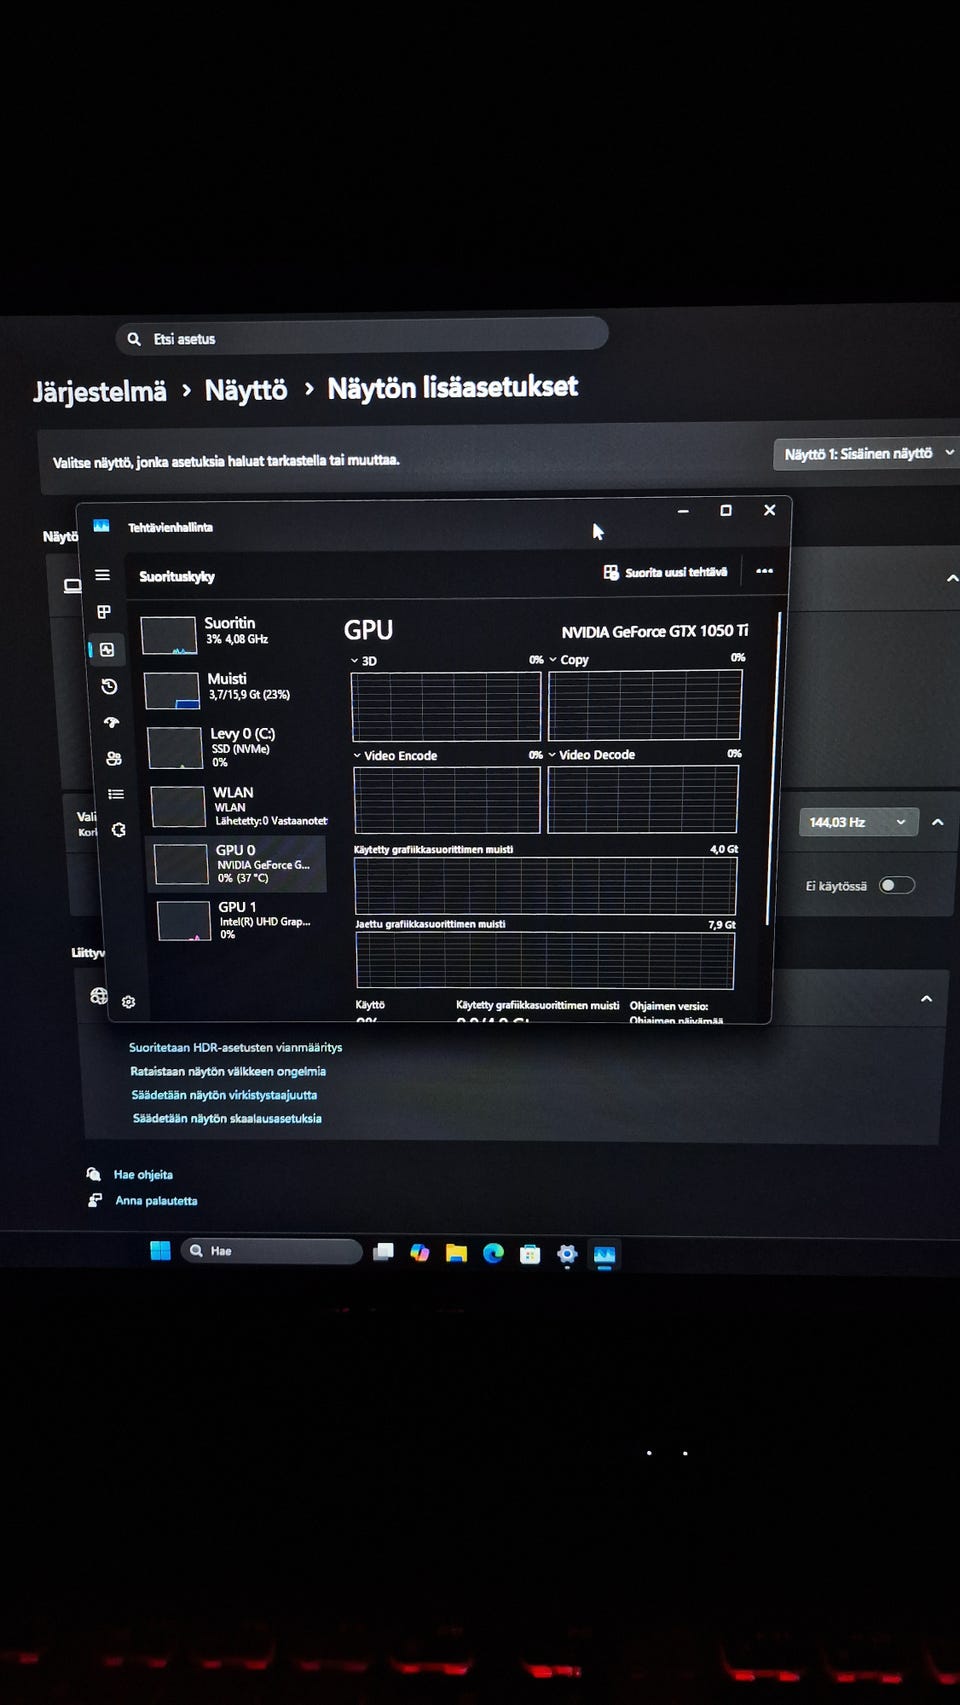Open App history icon in Task Manager
The width and height of the screenshot is (960, 1705).
[x=109, y=686]
